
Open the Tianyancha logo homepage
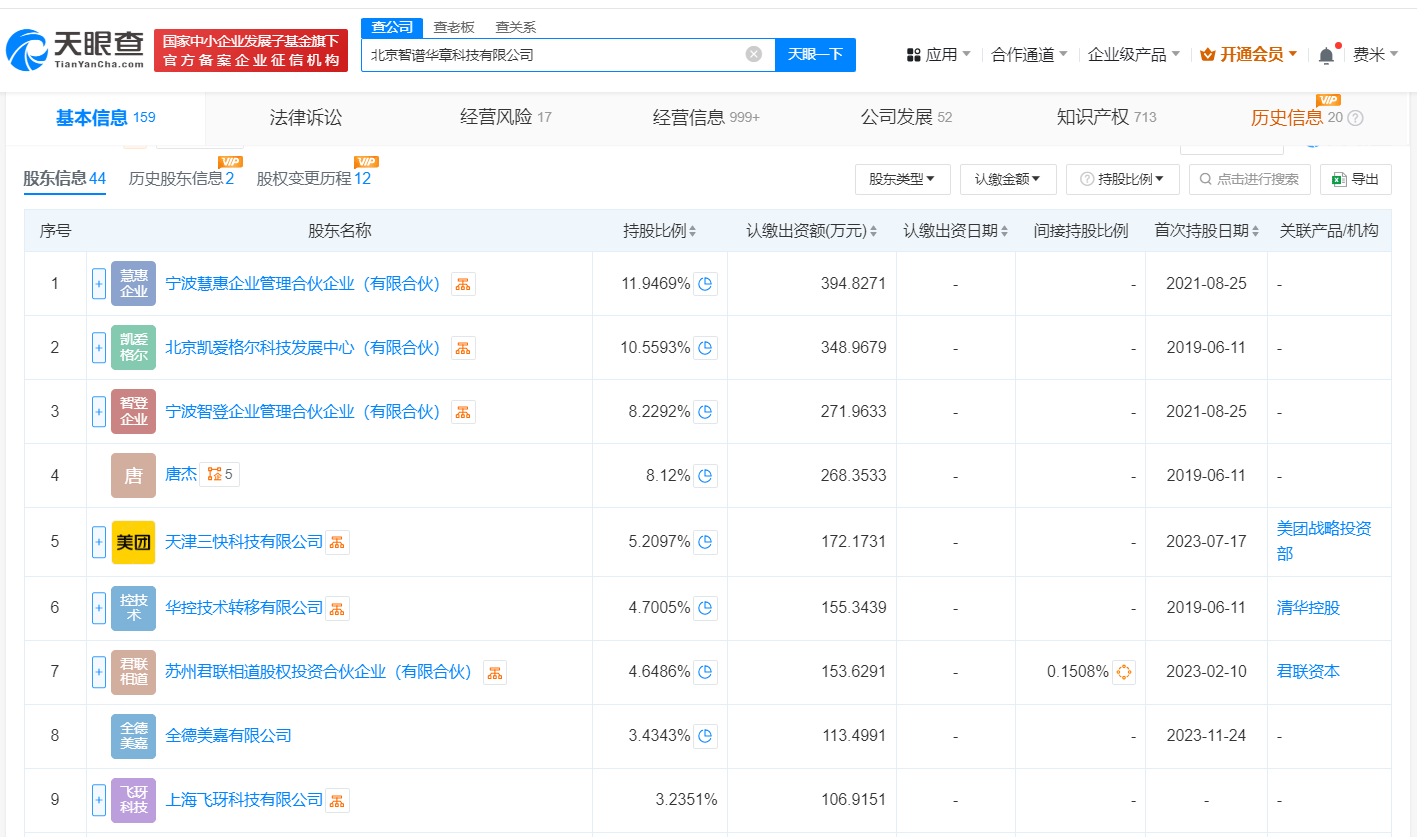(75, 50)
